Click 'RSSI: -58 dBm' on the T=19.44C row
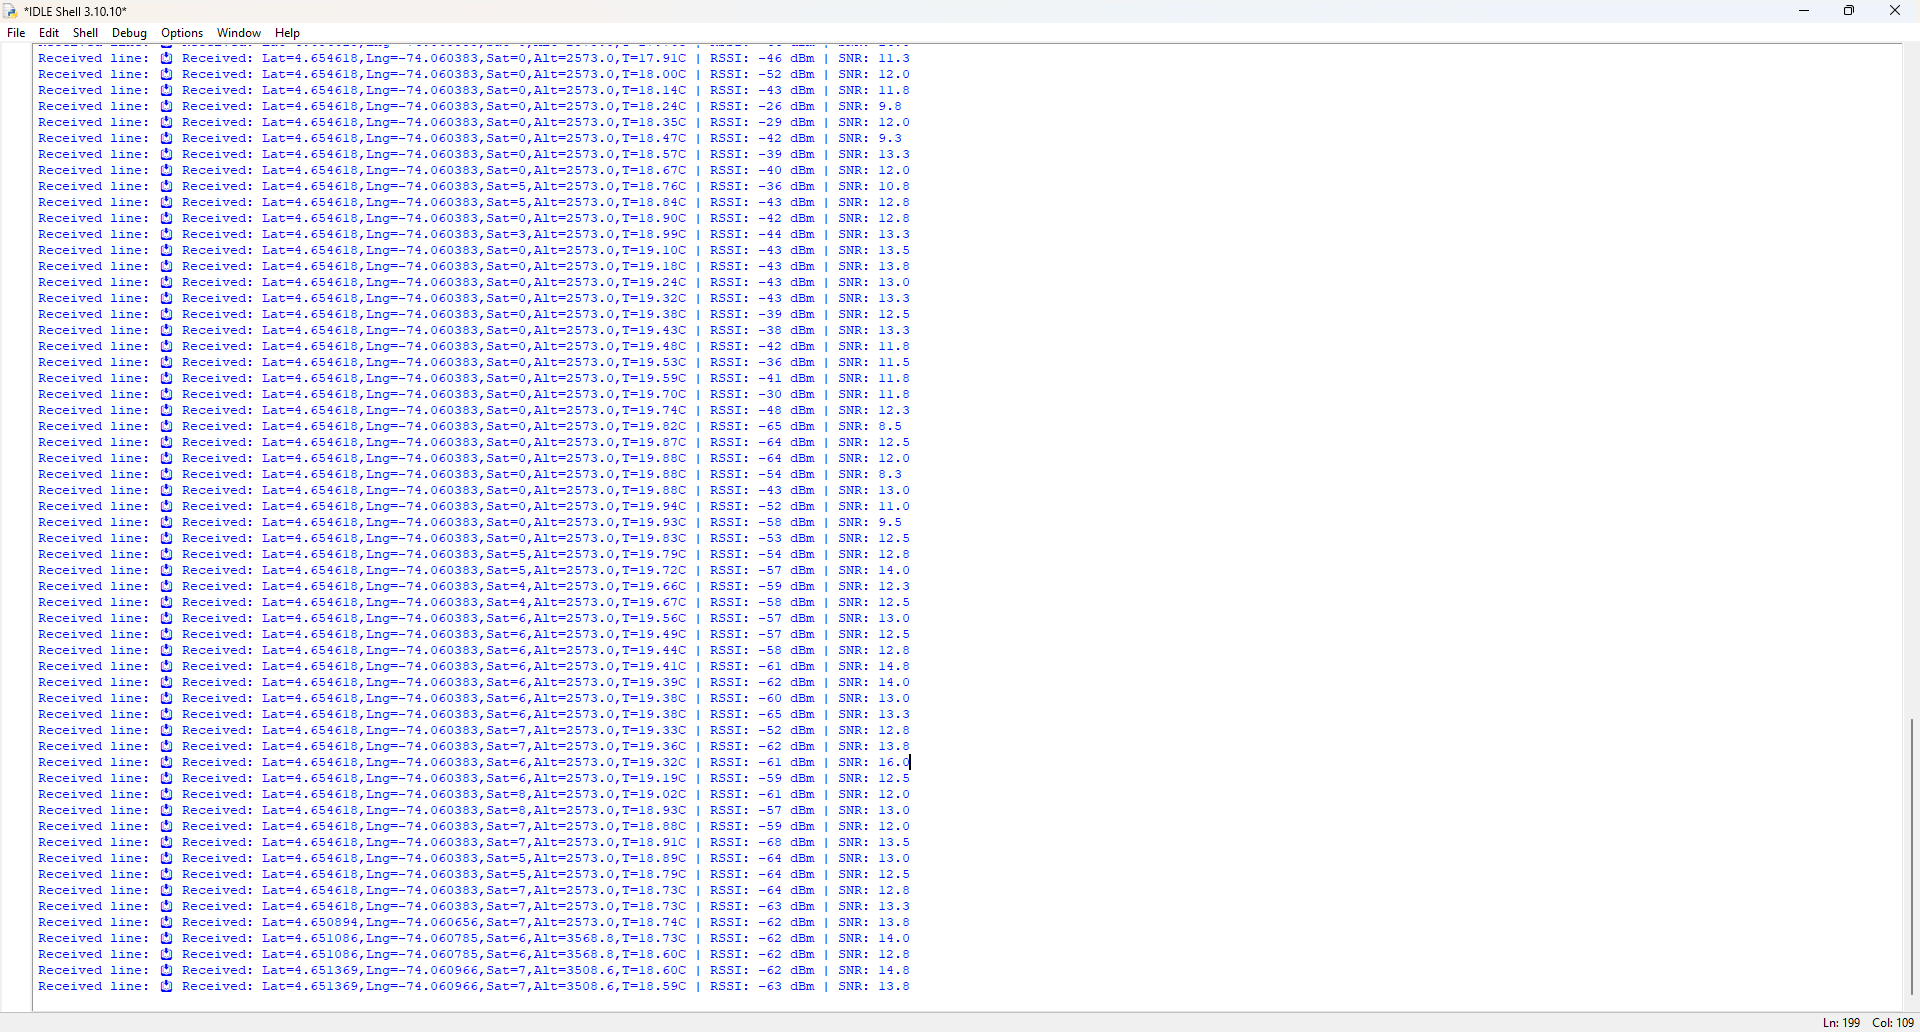The height and width of the screenshot is (1032, 1920). 762,650
